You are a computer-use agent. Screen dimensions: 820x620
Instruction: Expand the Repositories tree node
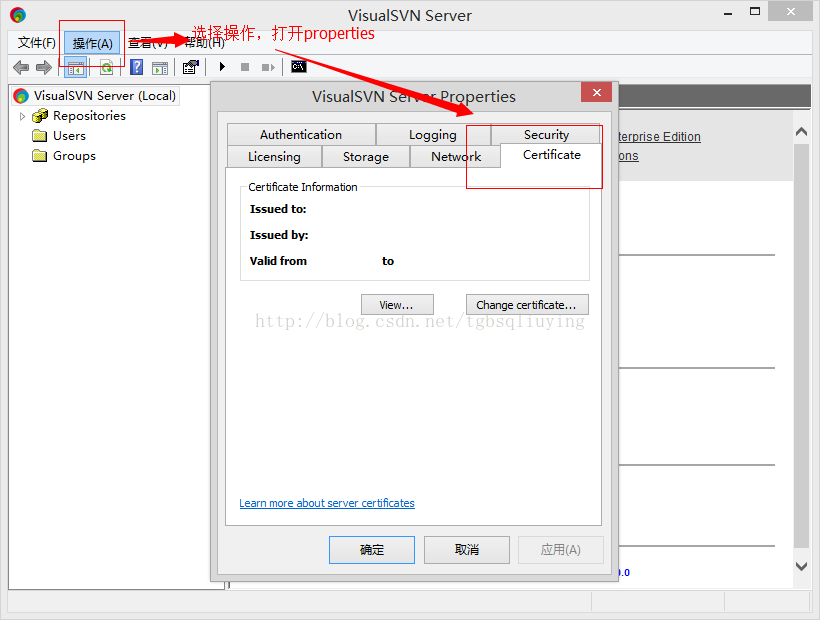tap(22, 116)
